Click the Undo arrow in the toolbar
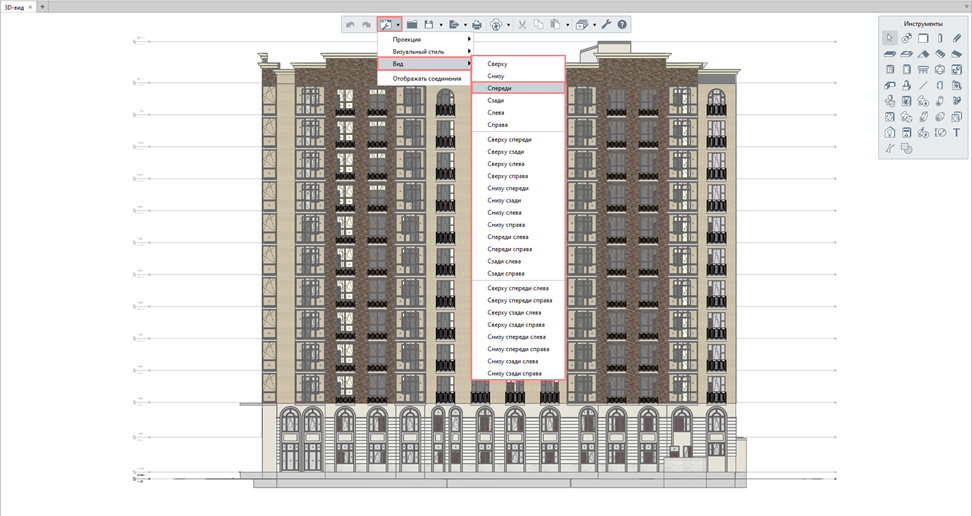The height and width of the screenshot is (516, 972). coord(350,25)
